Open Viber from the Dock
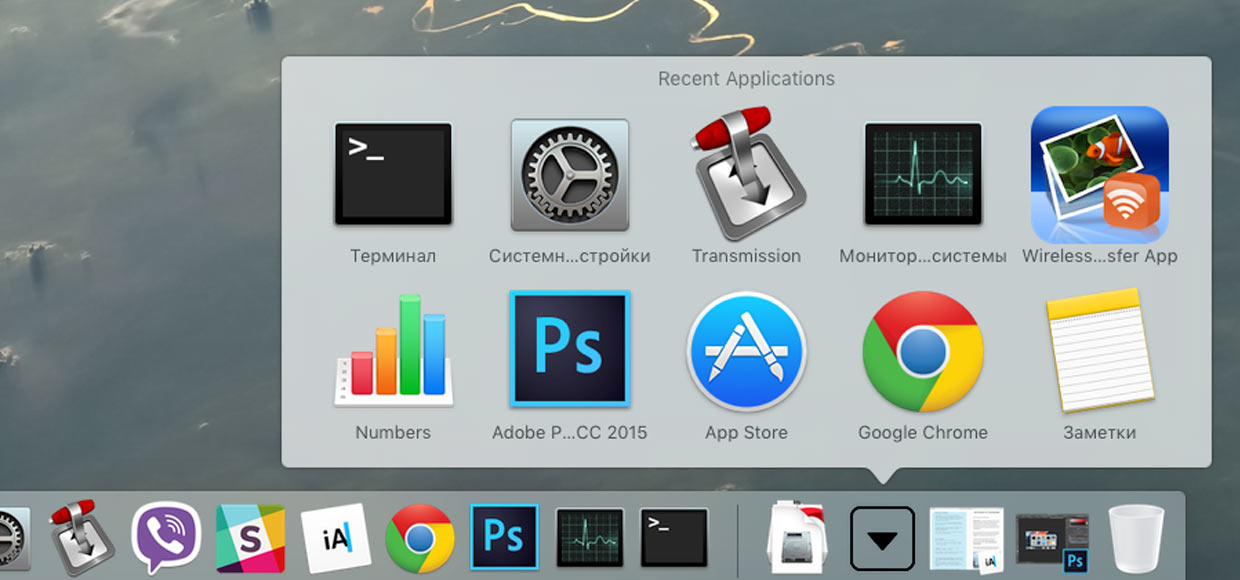This screenshot has height=580, width=1240. point(166,538)
